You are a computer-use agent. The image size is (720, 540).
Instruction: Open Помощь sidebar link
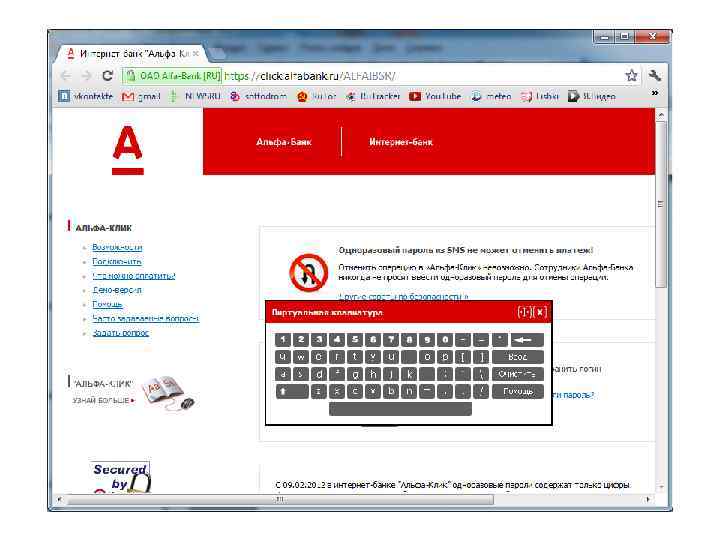point(107,304)
